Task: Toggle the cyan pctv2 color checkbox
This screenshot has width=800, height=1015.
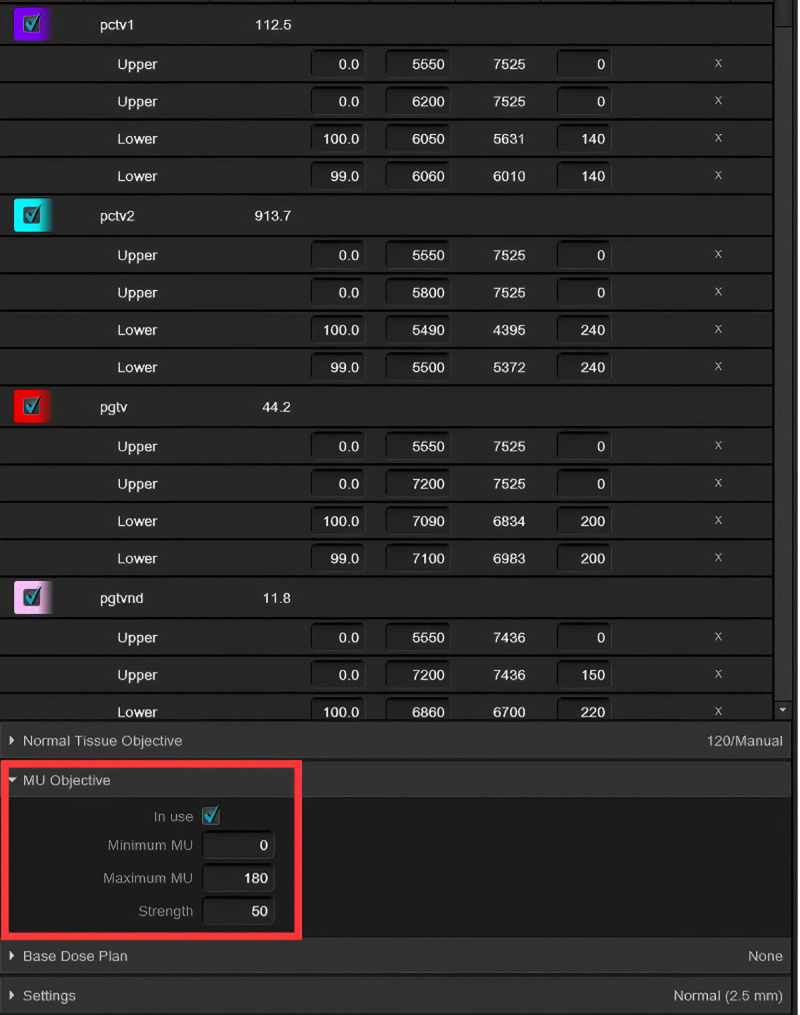Action: tap(32, 215)
